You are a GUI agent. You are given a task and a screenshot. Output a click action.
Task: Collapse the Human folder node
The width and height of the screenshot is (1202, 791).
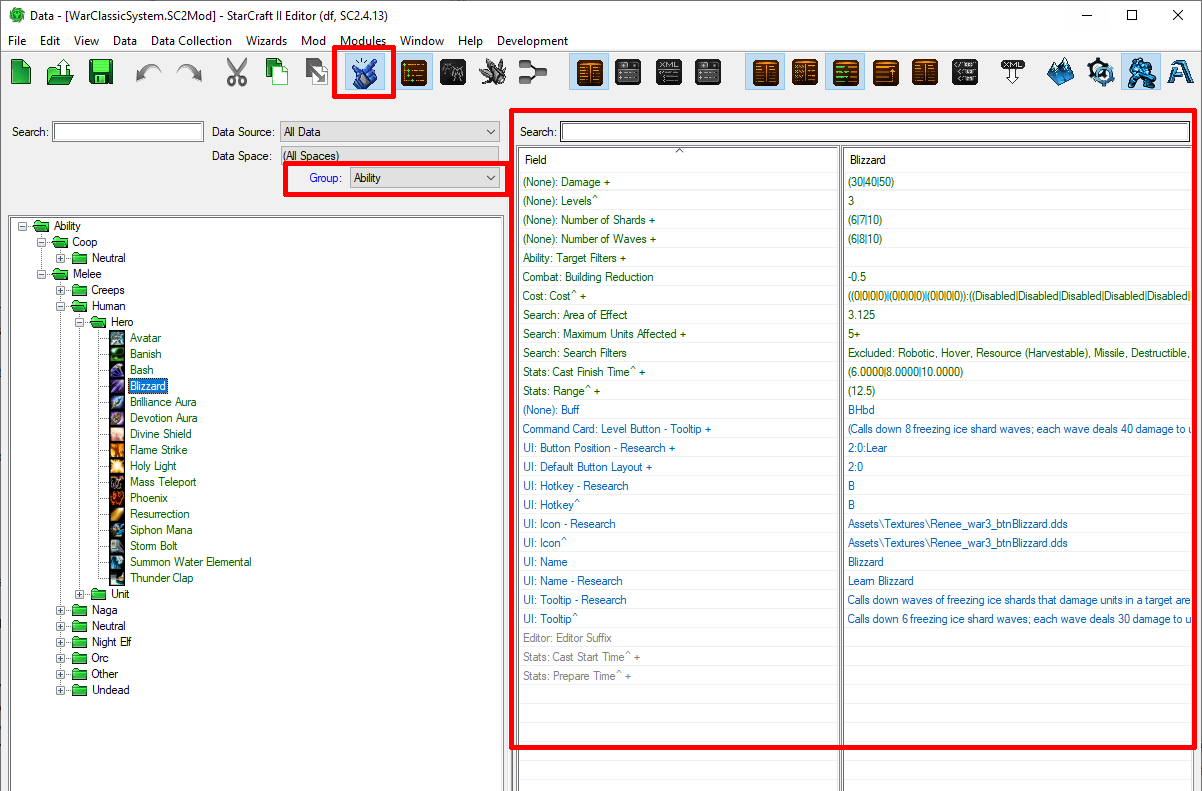pos(61,306)
